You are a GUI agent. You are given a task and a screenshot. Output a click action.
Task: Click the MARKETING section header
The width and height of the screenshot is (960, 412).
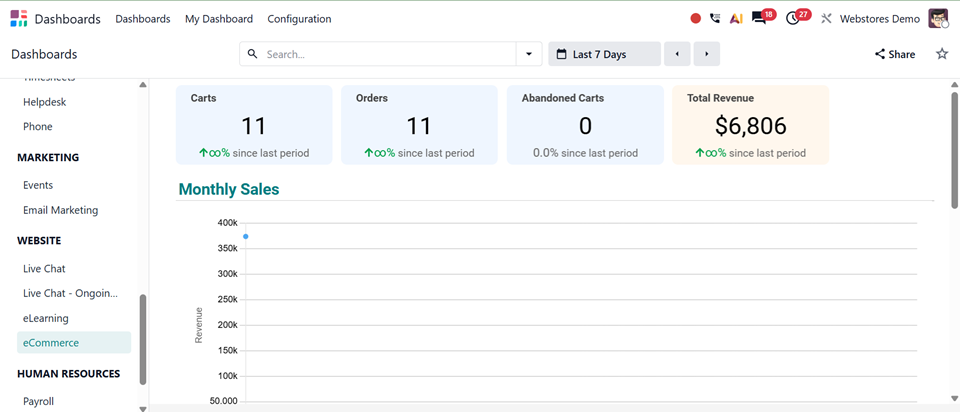(48, 157)
